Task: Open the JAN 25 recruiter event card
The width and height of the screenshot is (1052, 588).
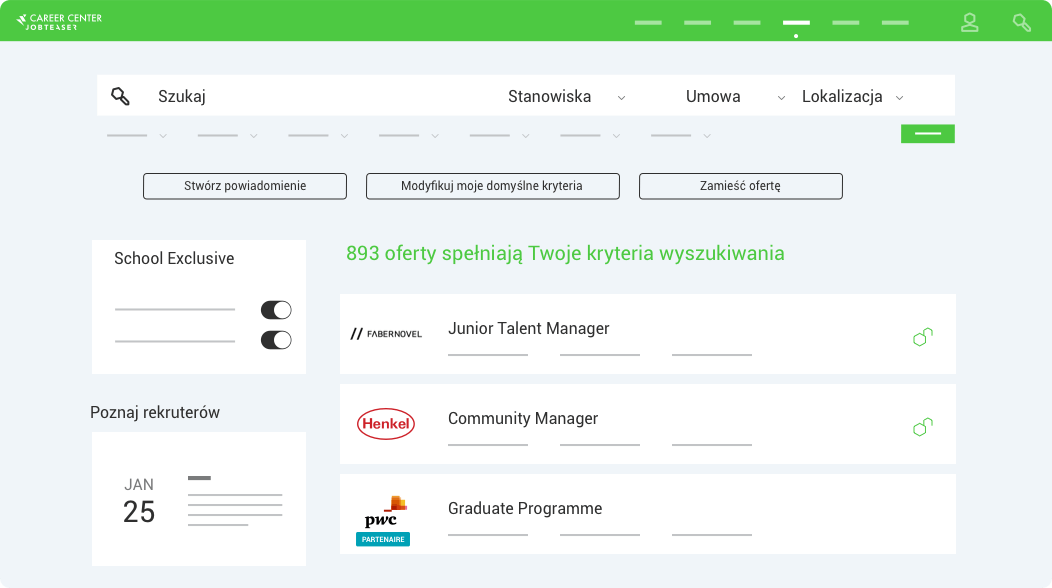Action: [x=199, y=499]
